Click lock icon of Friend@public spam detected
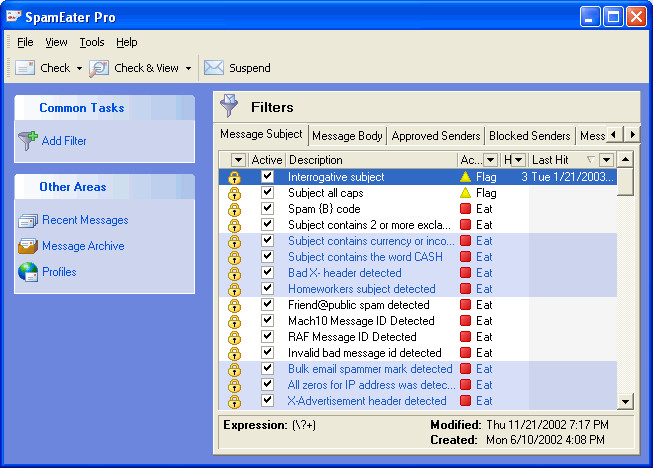The image size is (653, 468). click(234, 305)
